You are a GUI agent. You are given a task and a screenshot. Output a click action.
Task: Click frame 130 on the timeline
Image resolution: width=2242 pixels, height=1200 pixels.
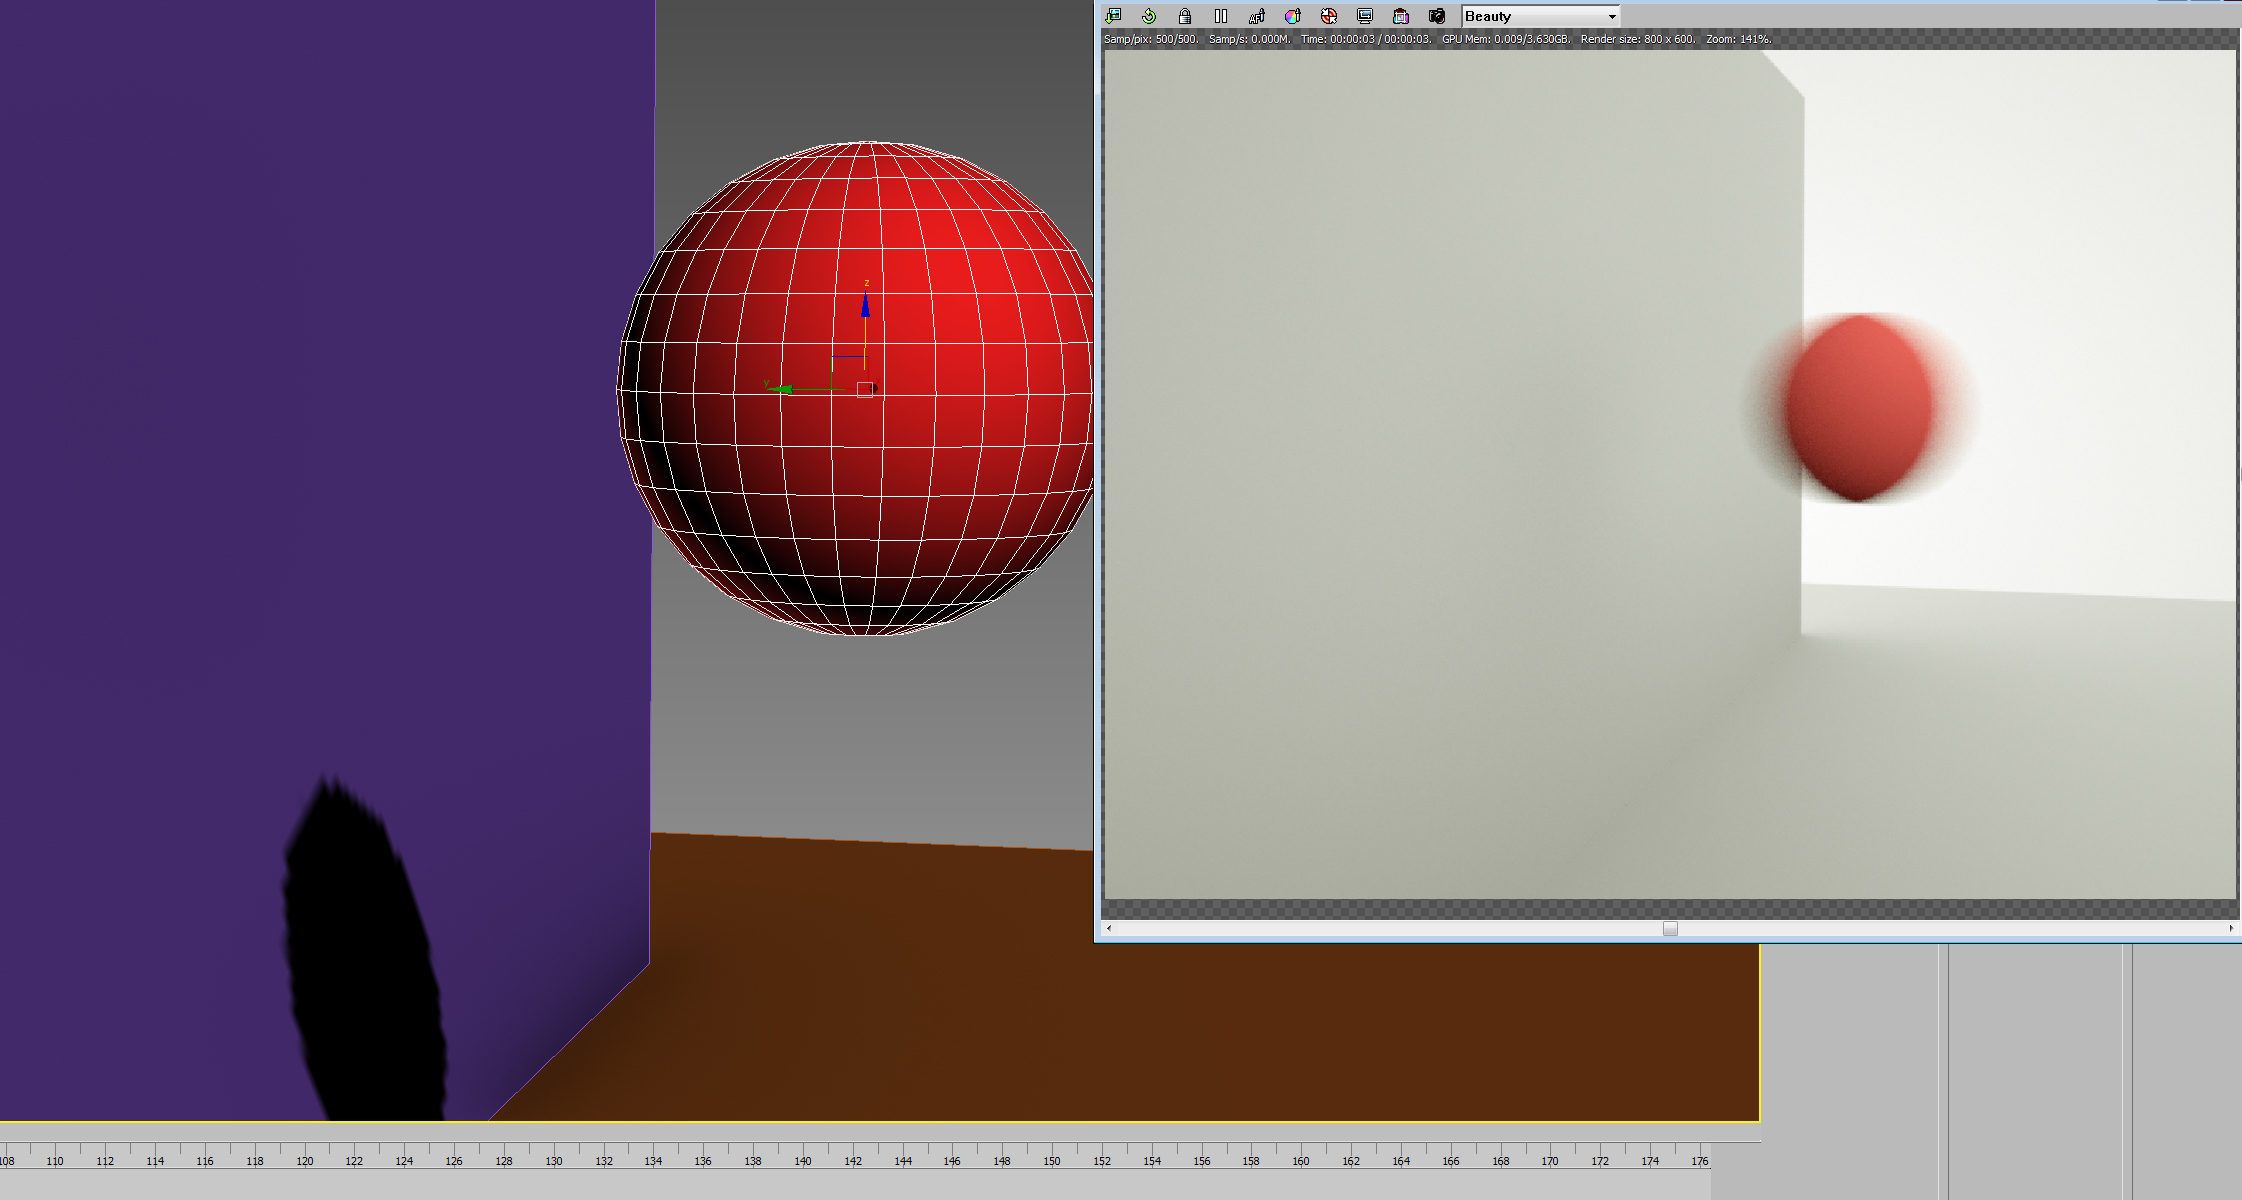click(x=554, y=1160)
